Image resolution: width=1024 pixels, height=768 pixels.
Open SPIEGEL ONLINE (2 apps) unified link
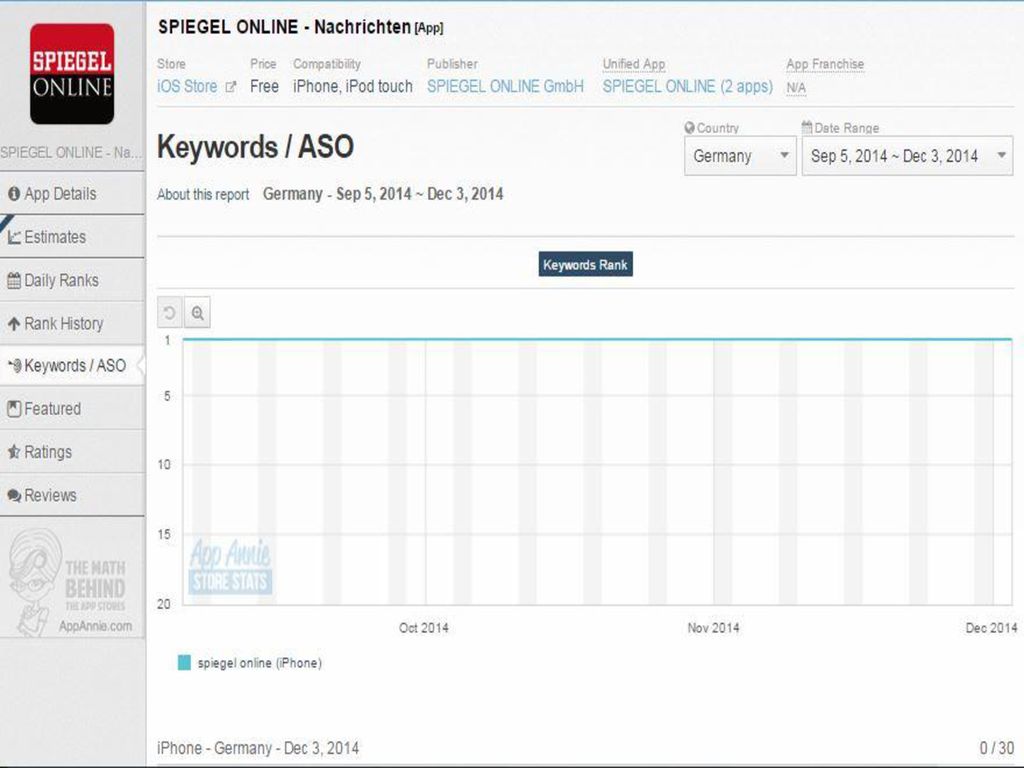pyautogui.click(x=688, y=86)
